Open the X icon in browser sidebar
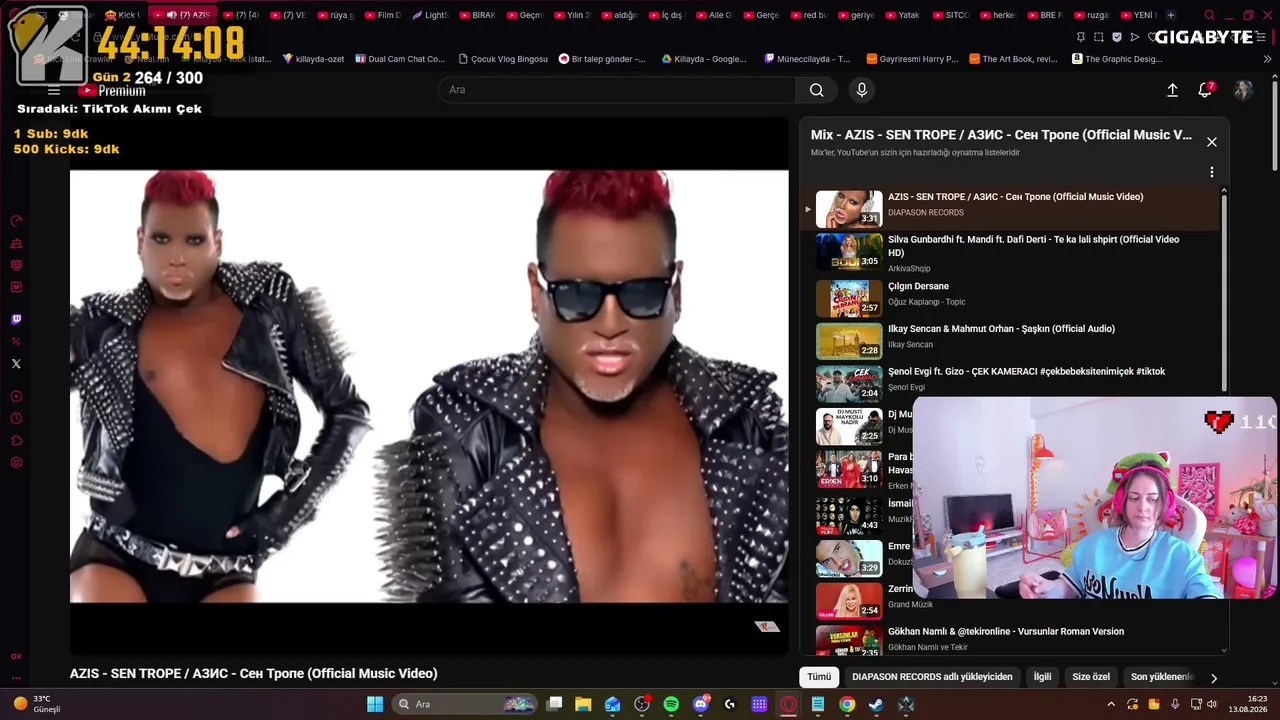 pyautogui.click(x=16, y=364)
